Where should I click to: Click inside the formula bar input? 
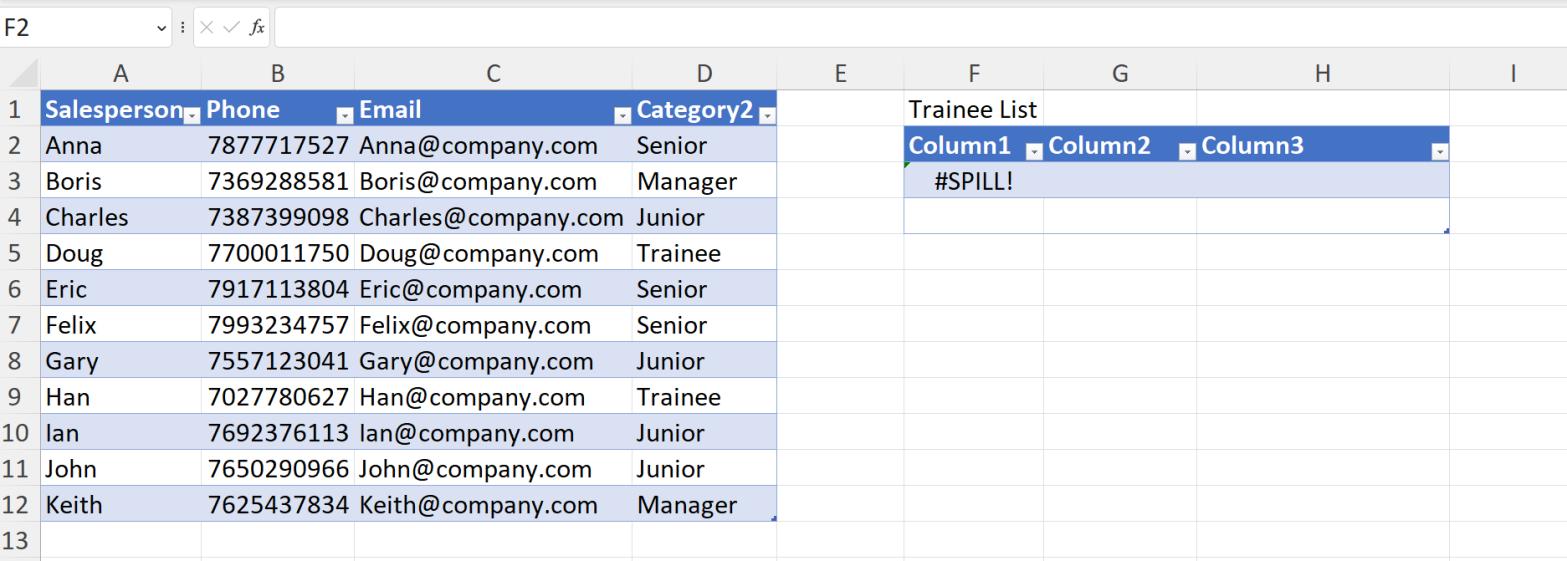[920, 28]
